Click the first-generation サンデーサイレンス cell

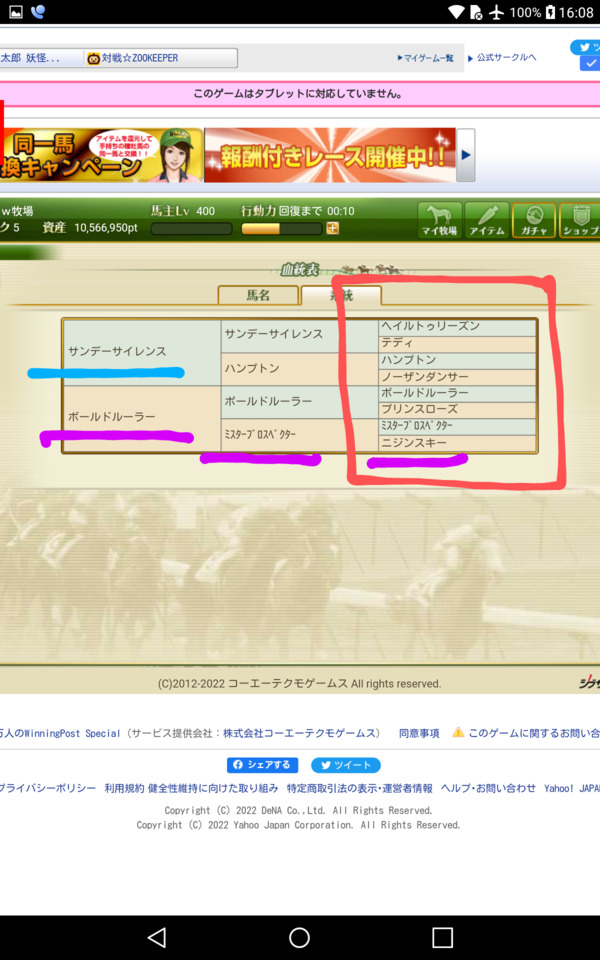pyautogui.click(x=142, y=352)
